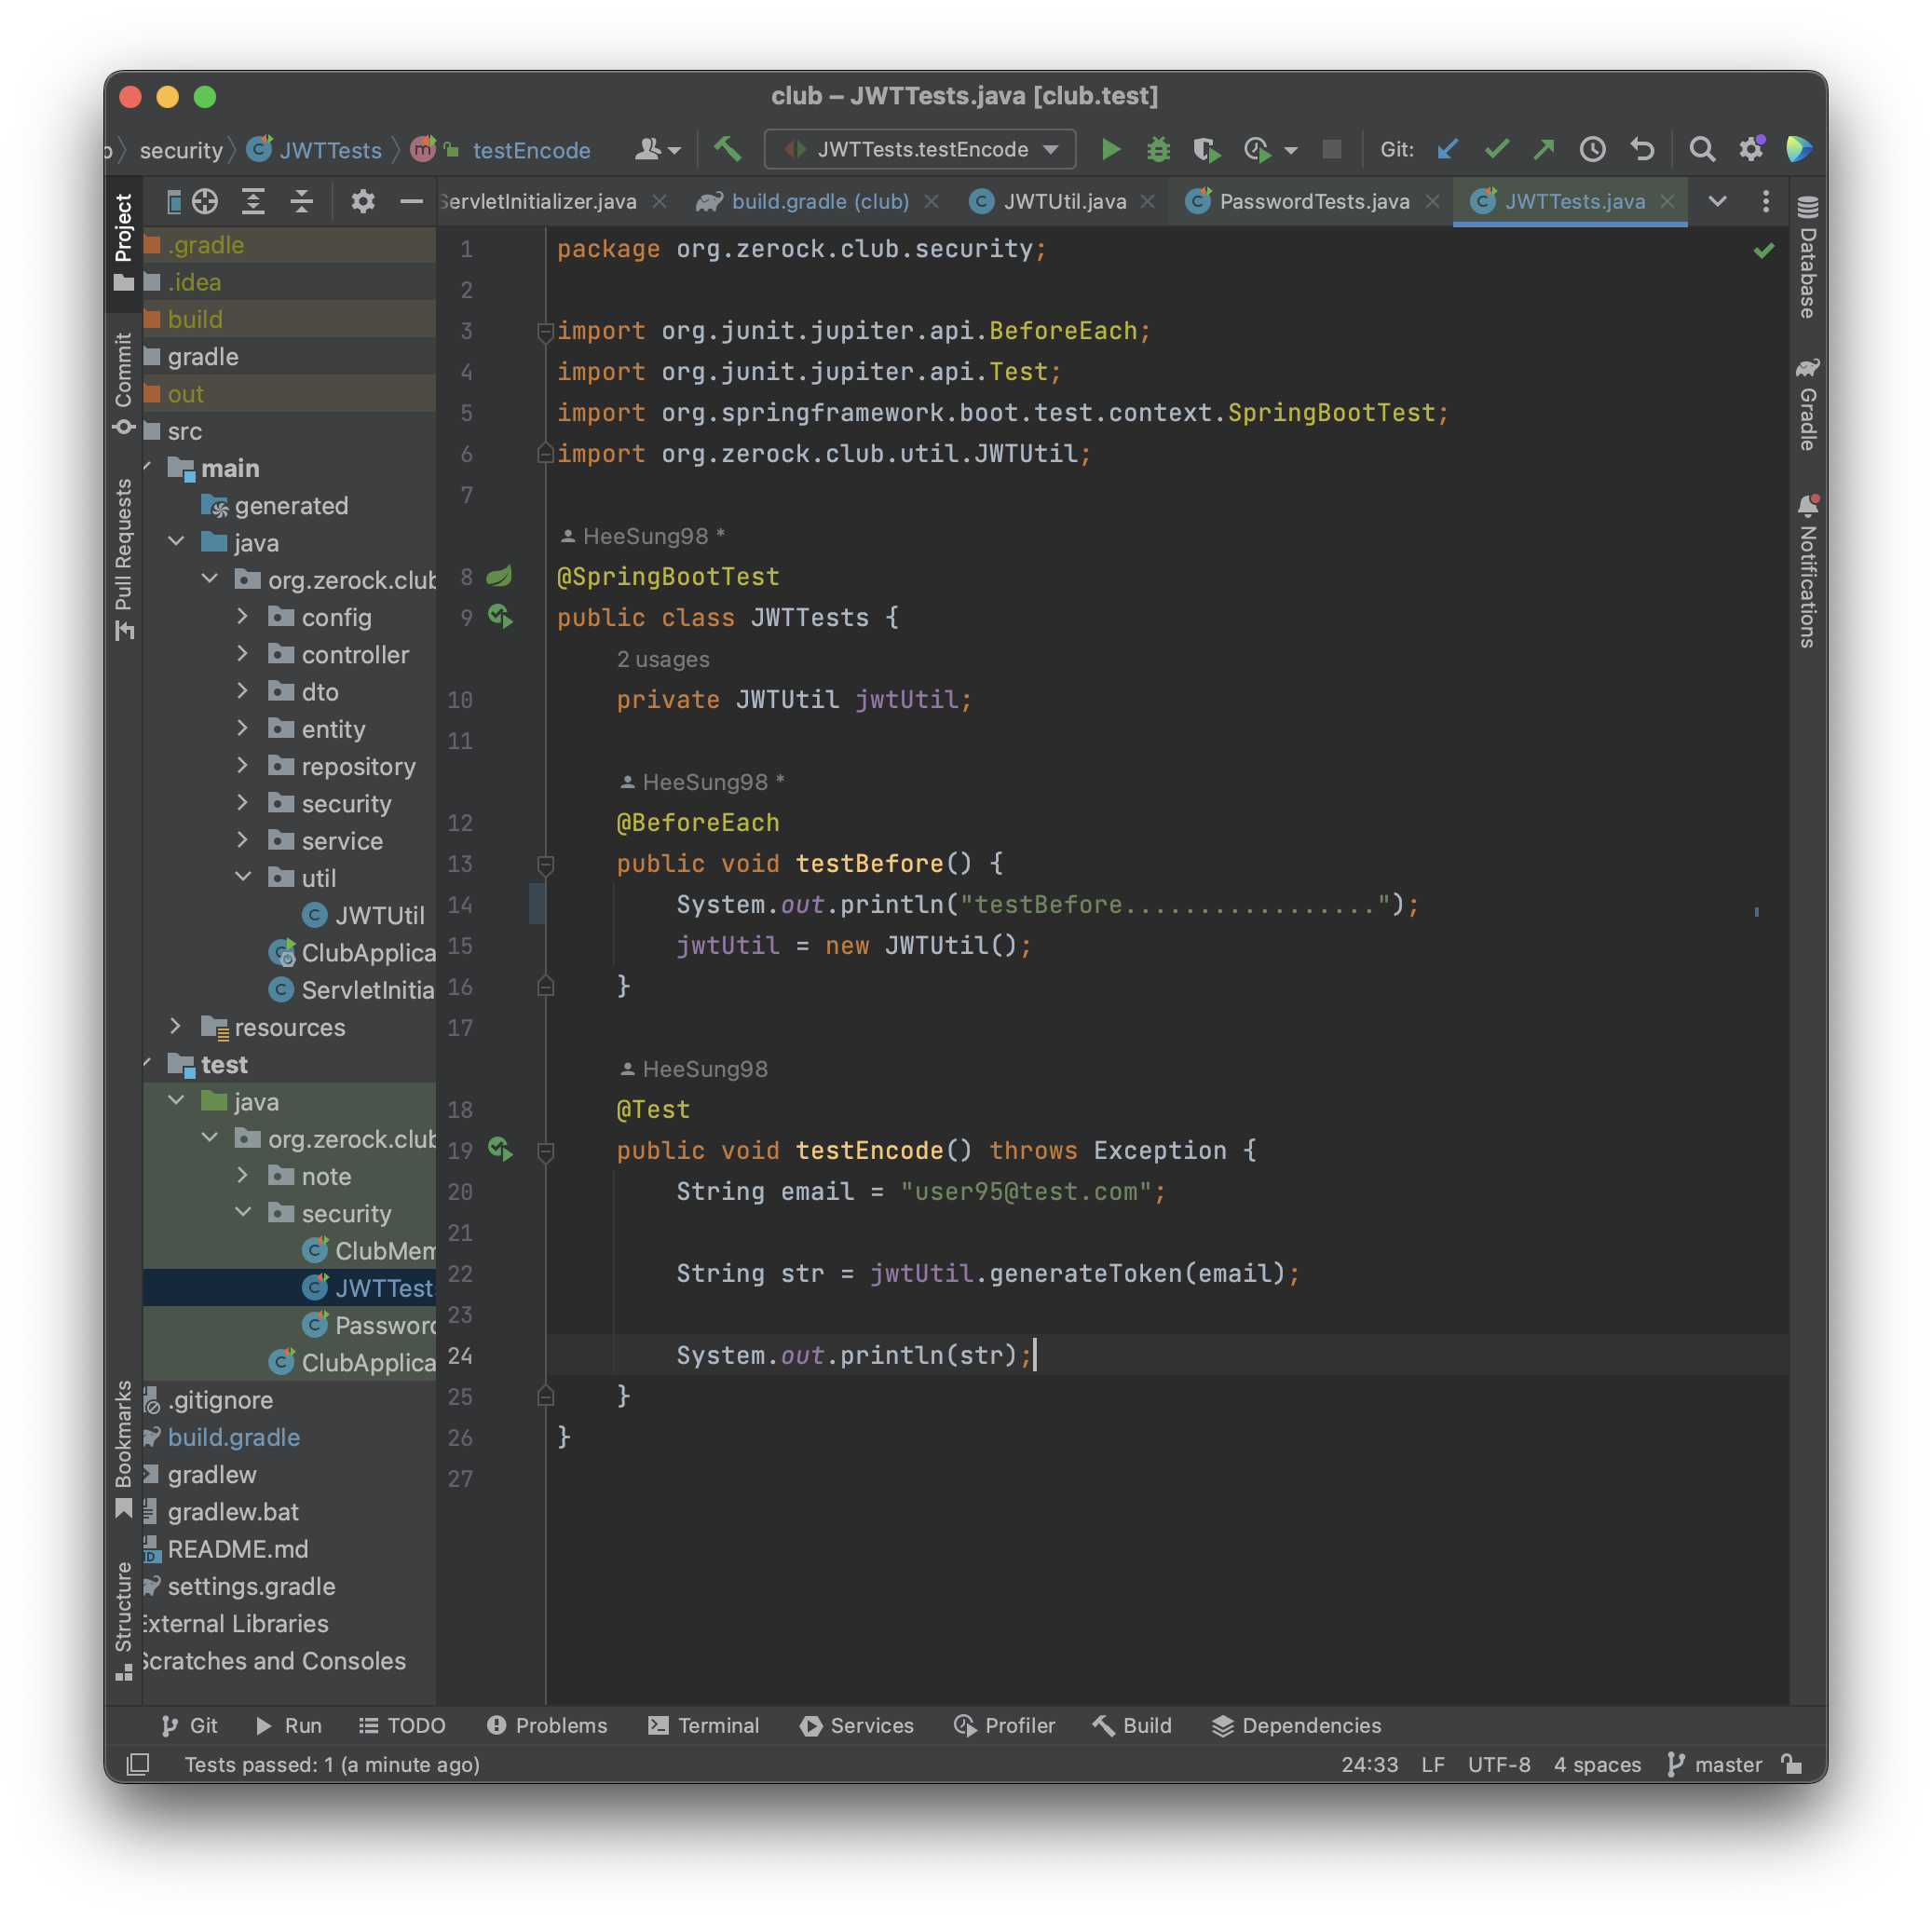Open the profiler run options dropdown arrow
Screen dimensions: 1932x1921
pos(1291,151)
